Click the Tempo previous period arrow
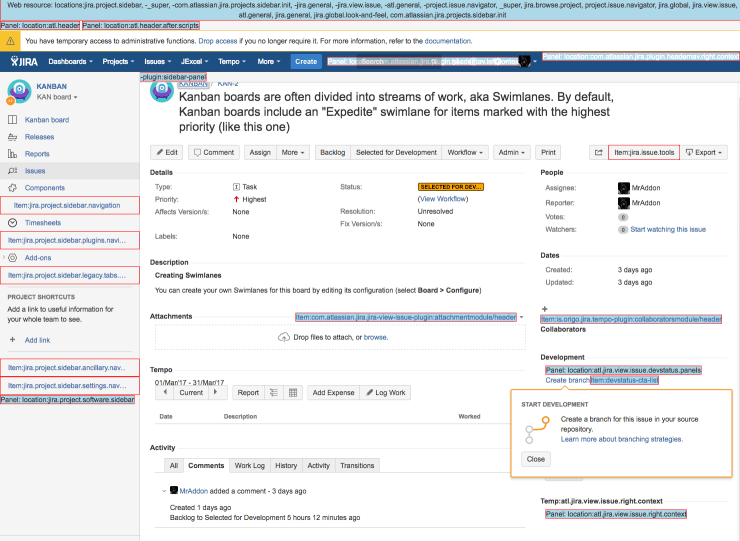 click(x=165, y=393)
